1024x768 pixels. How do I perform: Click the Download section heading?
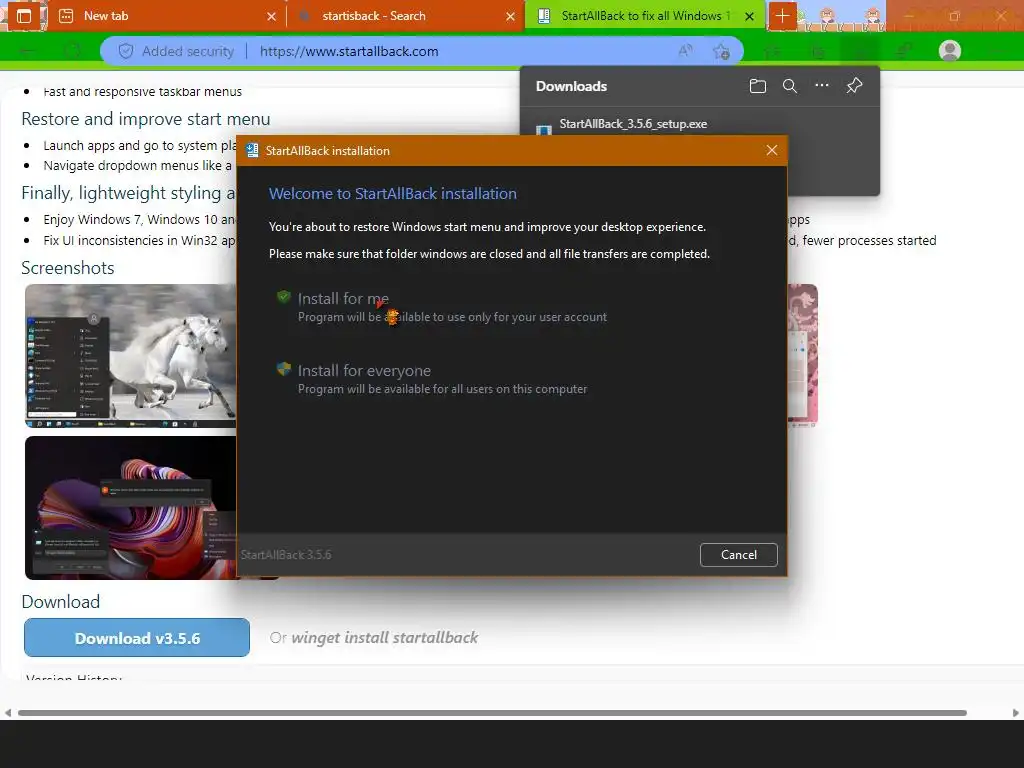click(x=61, y=601)
